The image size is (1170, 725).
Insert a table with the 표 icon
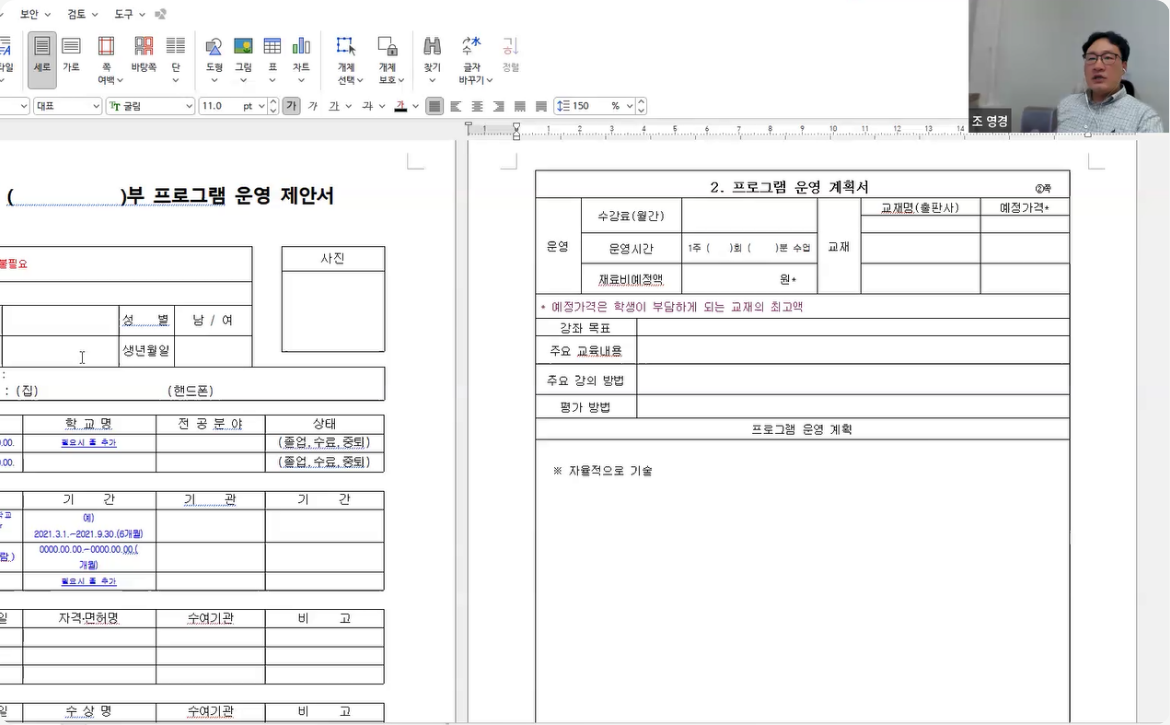tap(272, 54)
